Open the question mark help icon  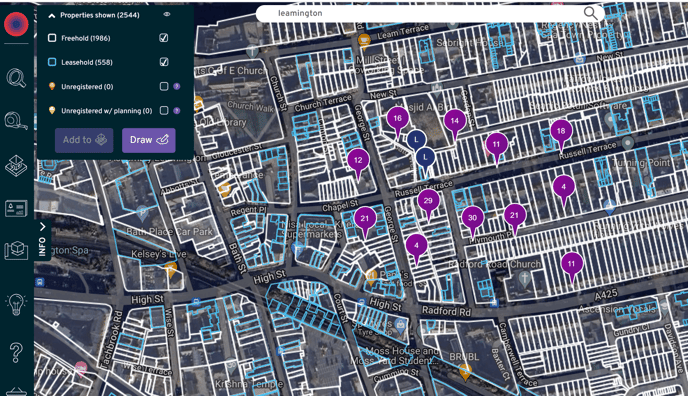click(x=16, y=352)
